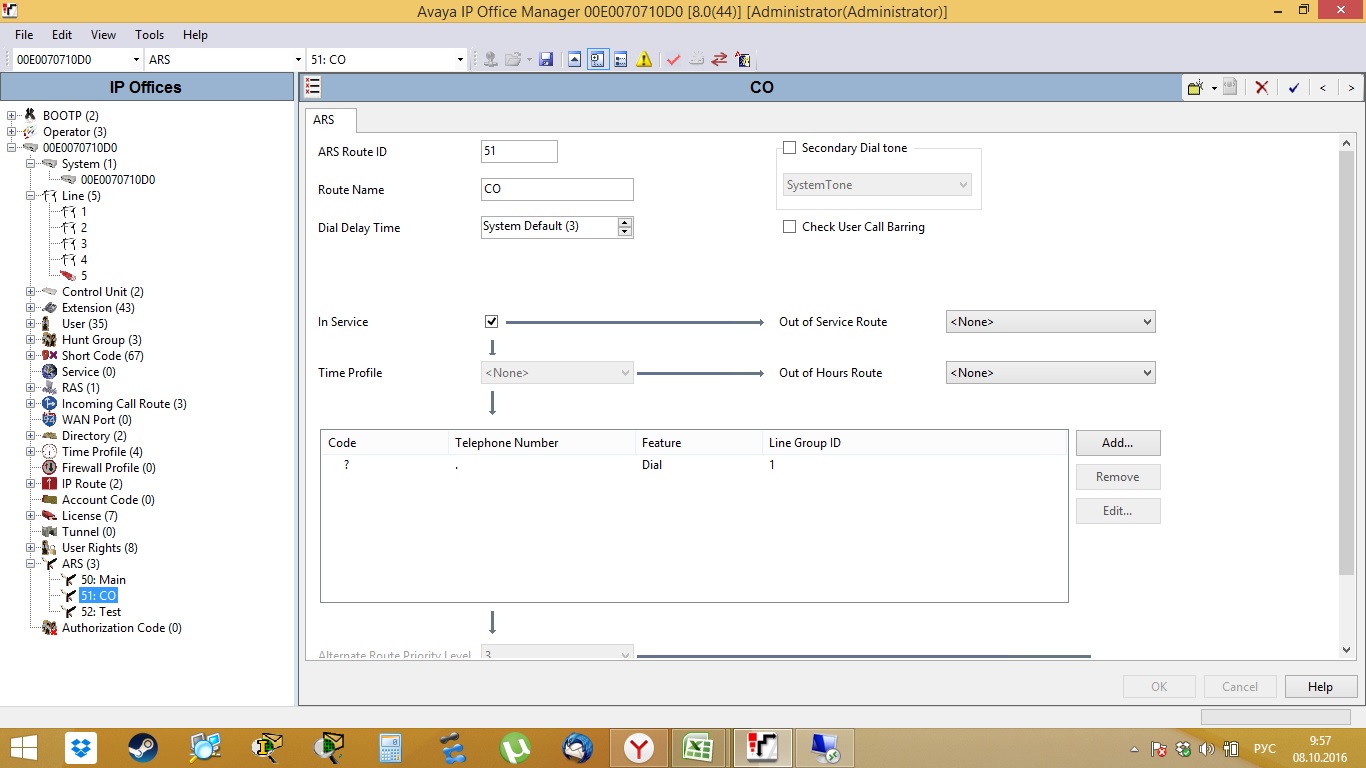Image resolution: width=1366 pixels, height=768 pixels.
Task: Collapse the Line (5) tree node
Action: (31, 196)
